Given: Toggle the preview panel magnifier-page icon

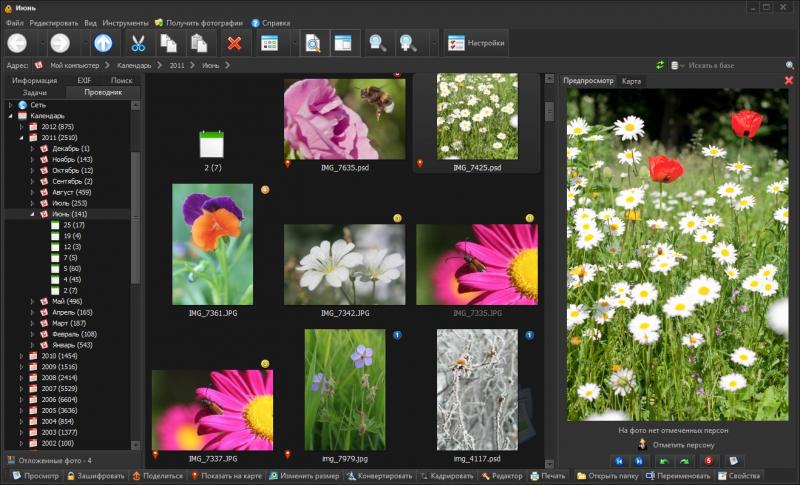Looking at the screenshot, I should tap(313, 43).
